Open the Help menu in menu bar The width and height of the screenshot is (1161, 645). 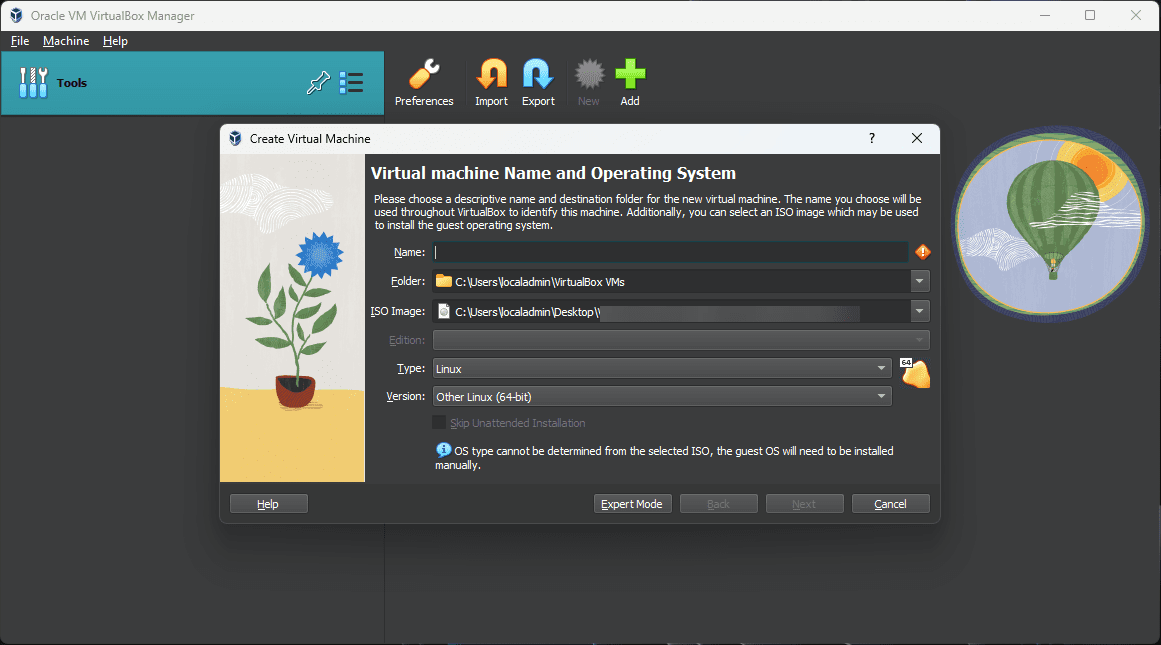pos(115,41)
